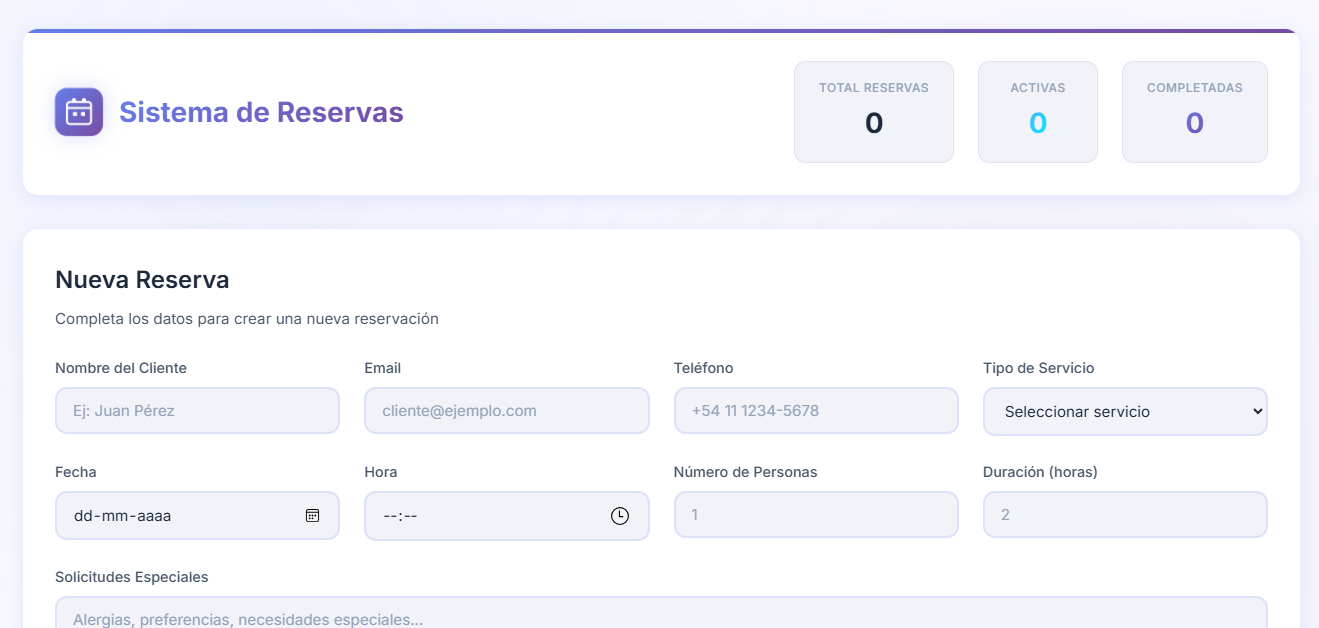The image size is (1319, 628).
Task: Click the blue zero under ACTIVAS
Action: tap(1037, 123)
